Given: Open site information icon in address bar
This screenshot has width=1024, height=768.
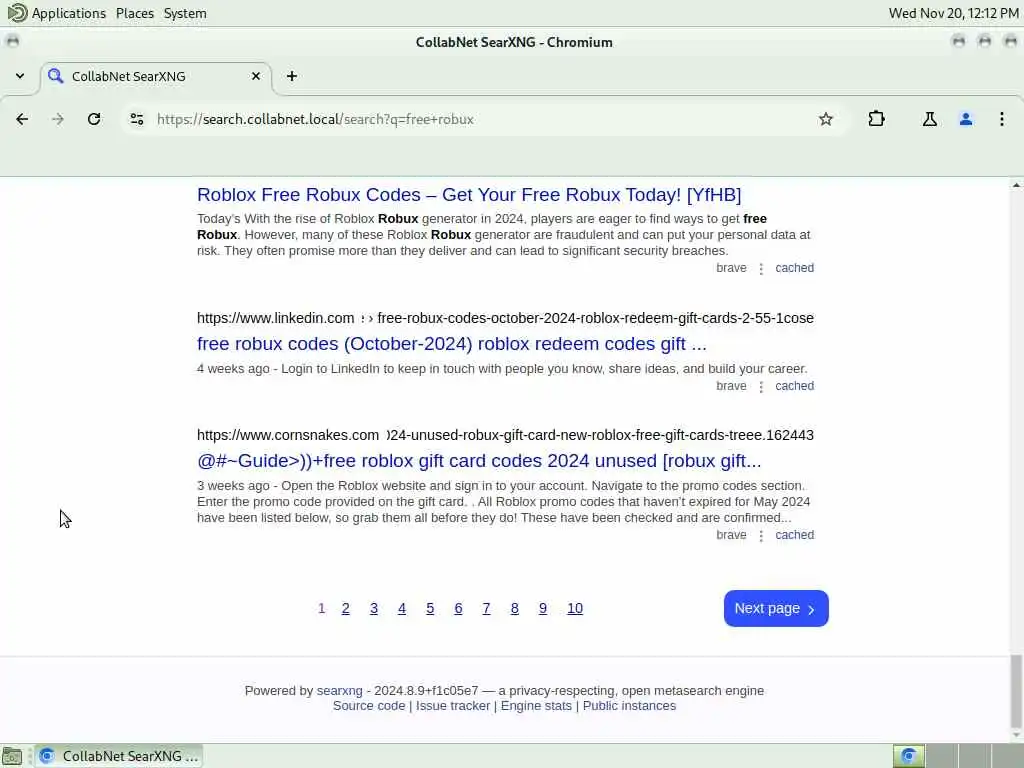Looking at the screenshot, I should point(136,119).
